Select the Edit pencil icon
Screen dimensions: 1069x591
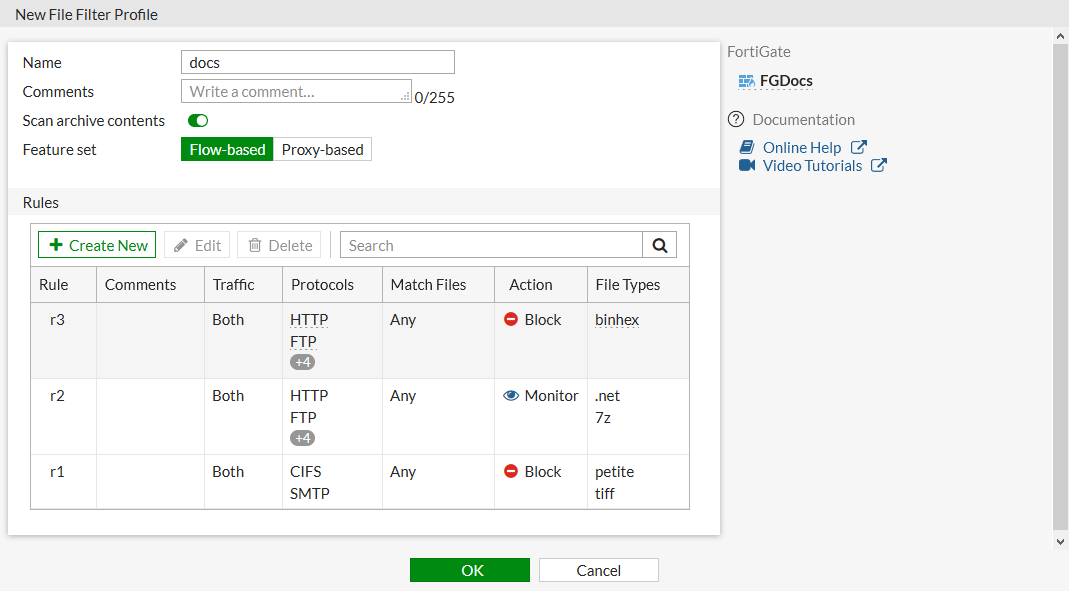181,244
